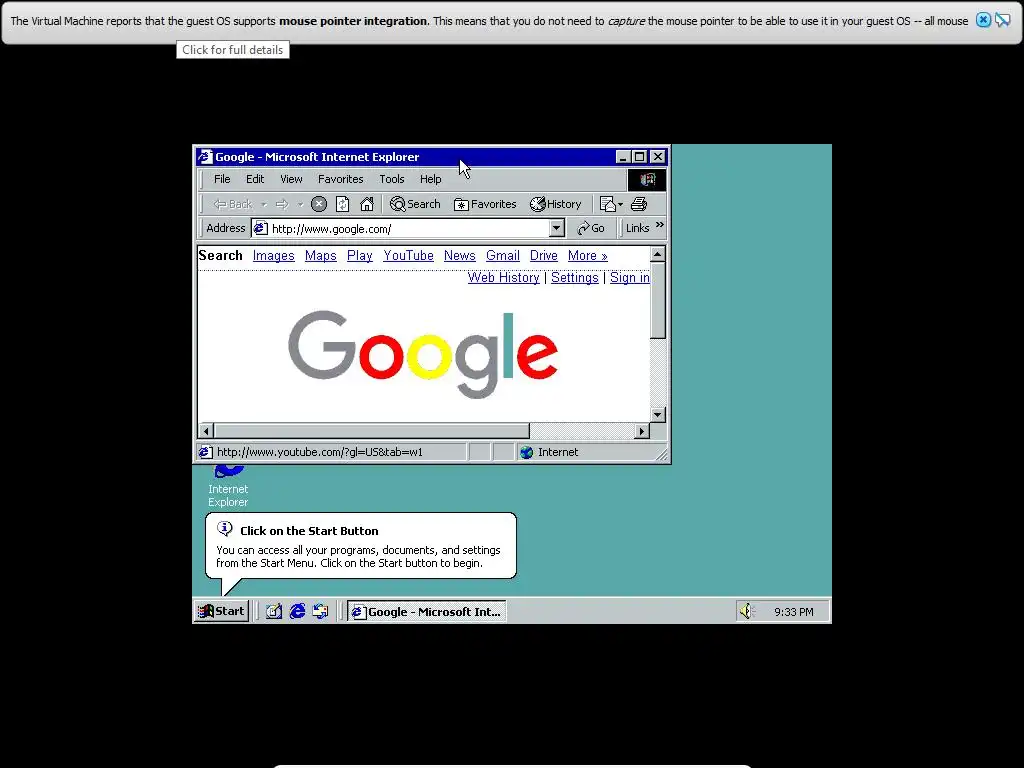Print the page with Print icon

[639, 204]
